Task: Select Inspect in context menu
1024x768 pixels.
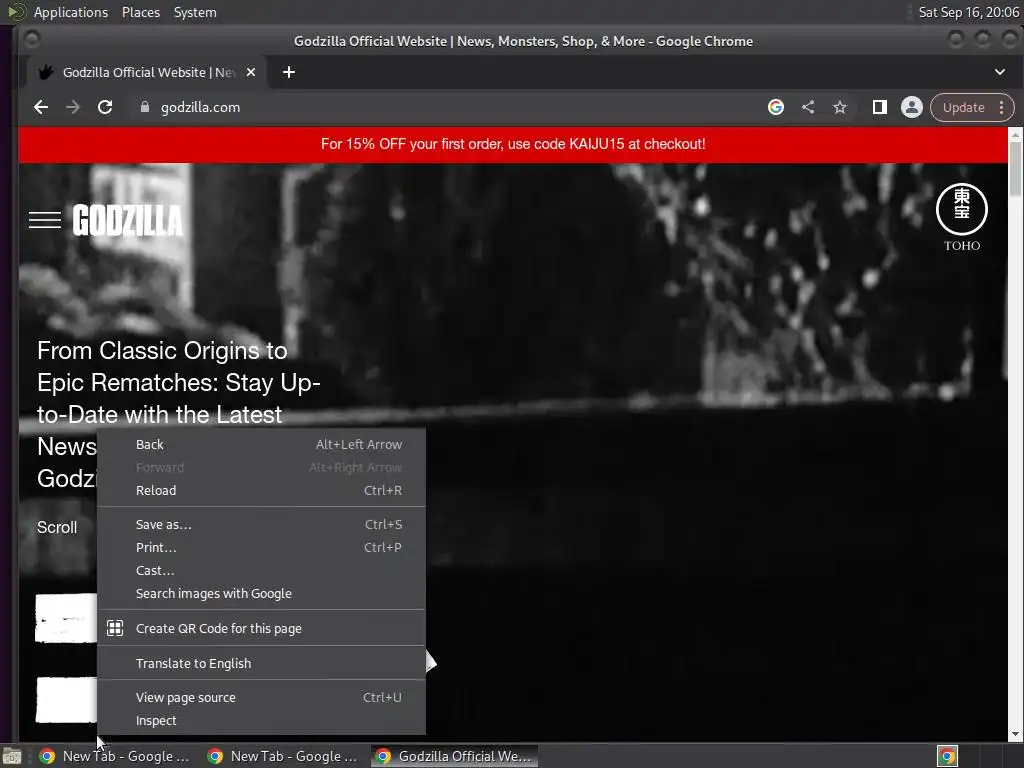Action: point(261,720)
